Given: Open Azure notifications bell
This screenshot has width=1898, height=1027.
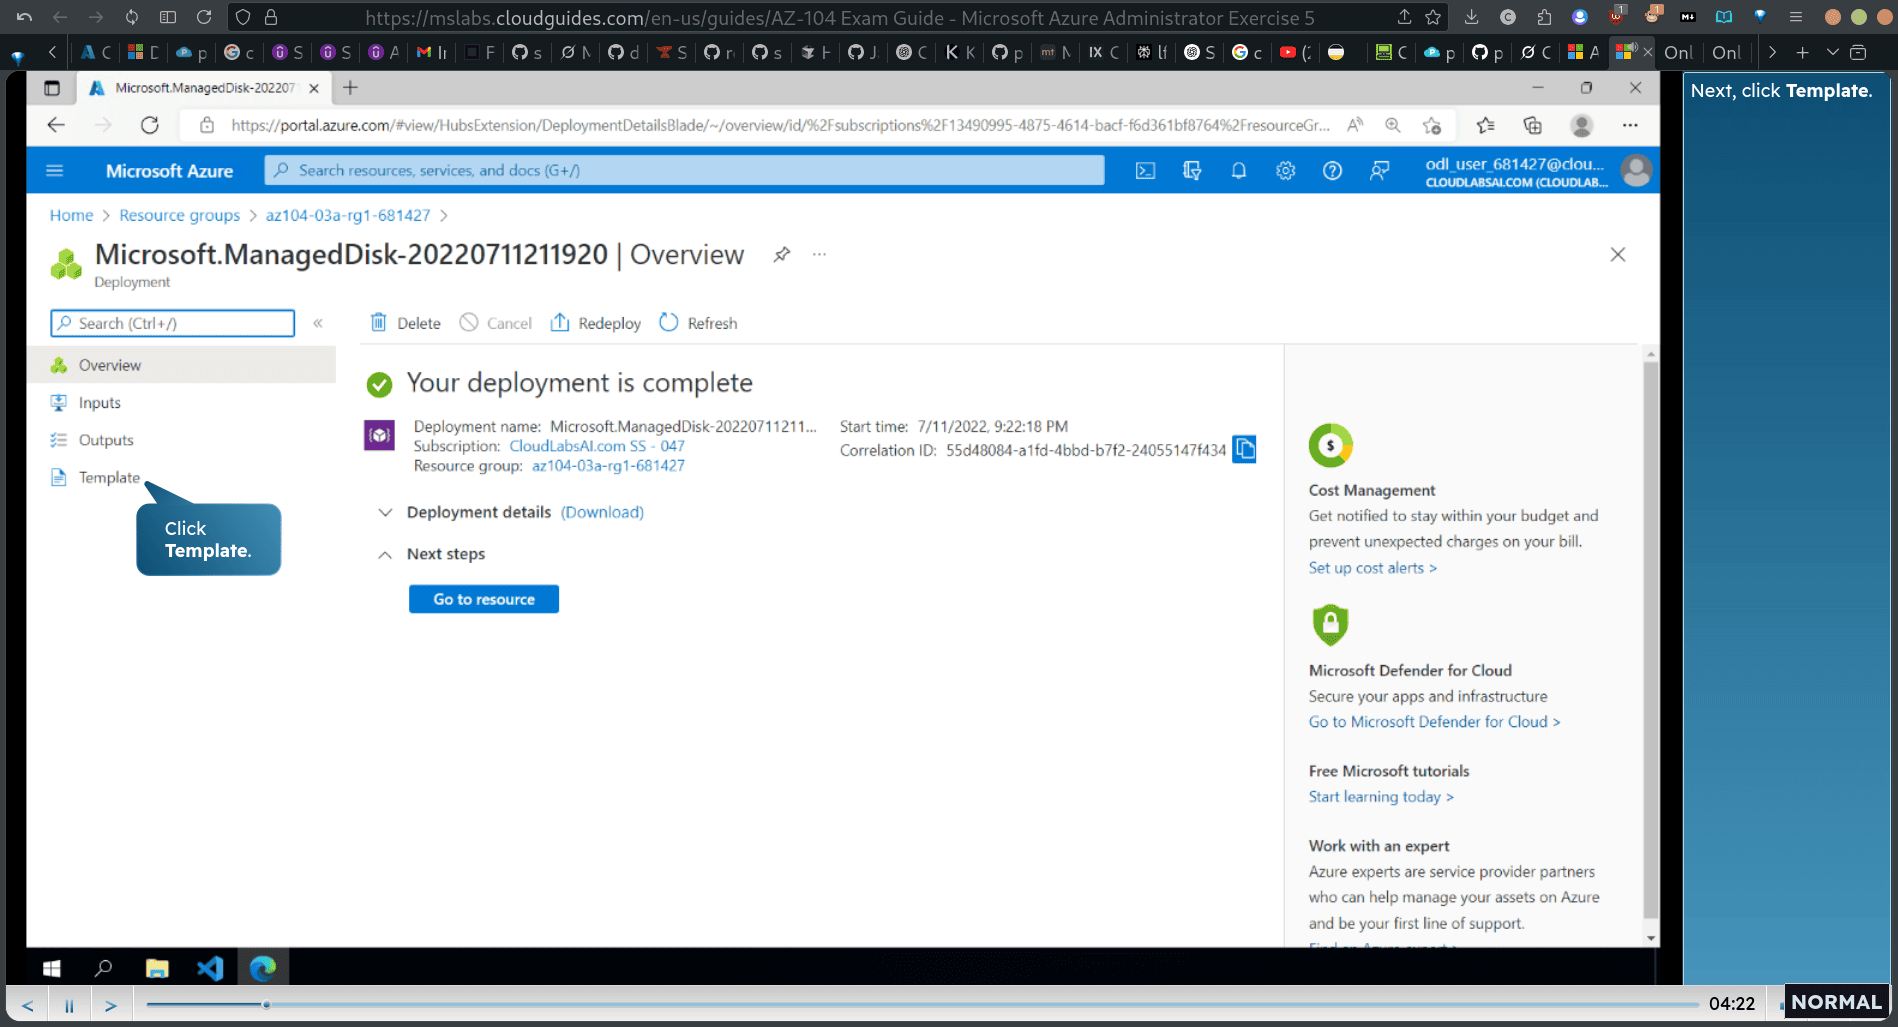Looking at the screenshot, I should point(1239,171).
